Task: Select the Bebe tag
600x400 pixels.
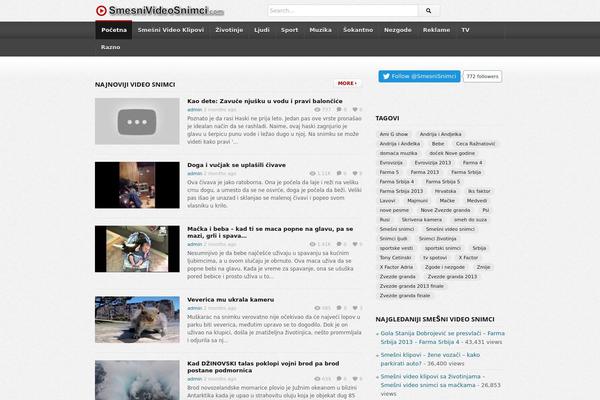Action: 438,144
